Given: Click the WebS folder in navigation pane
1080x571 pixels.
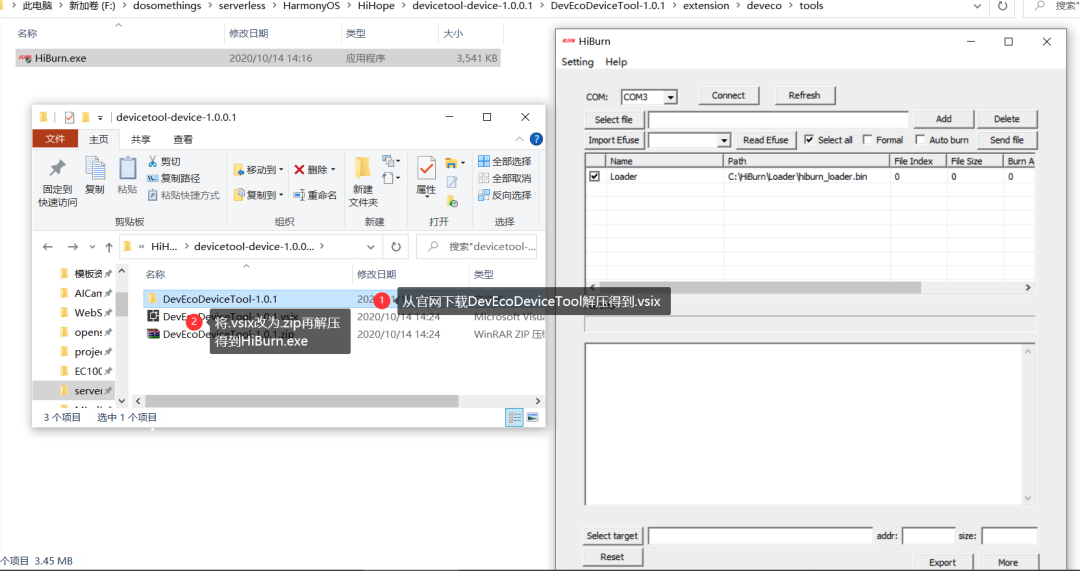Looking at the screenshot, I should point(87,313).
